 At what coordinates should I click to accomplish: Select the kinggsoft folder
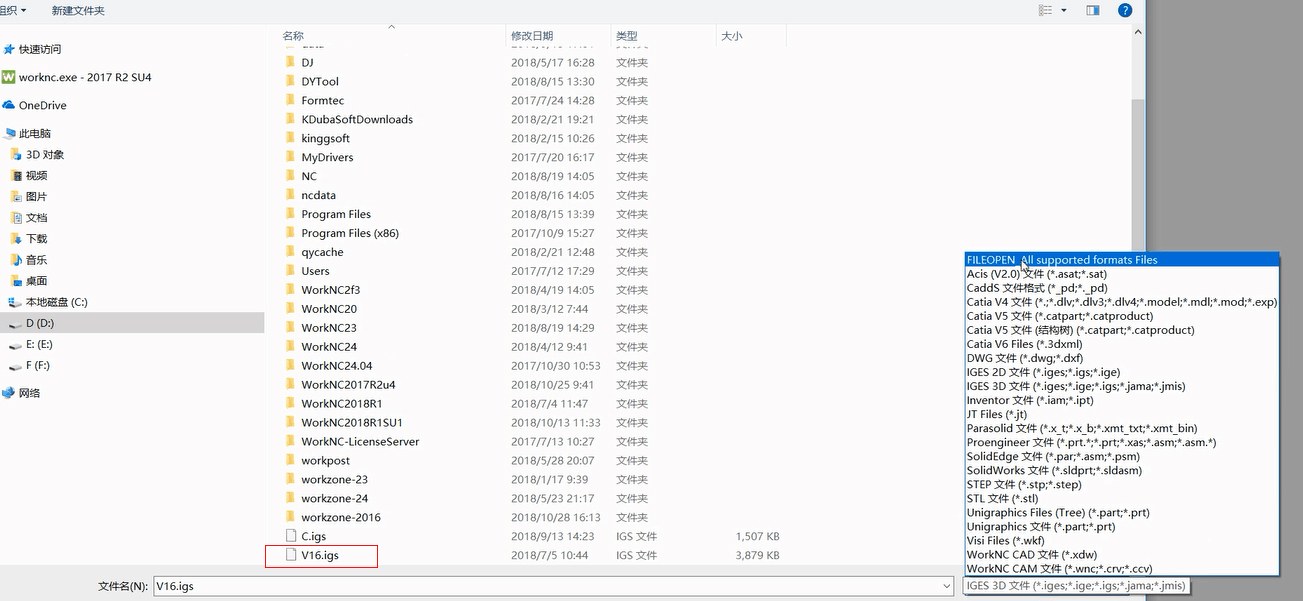click(325, 138)
